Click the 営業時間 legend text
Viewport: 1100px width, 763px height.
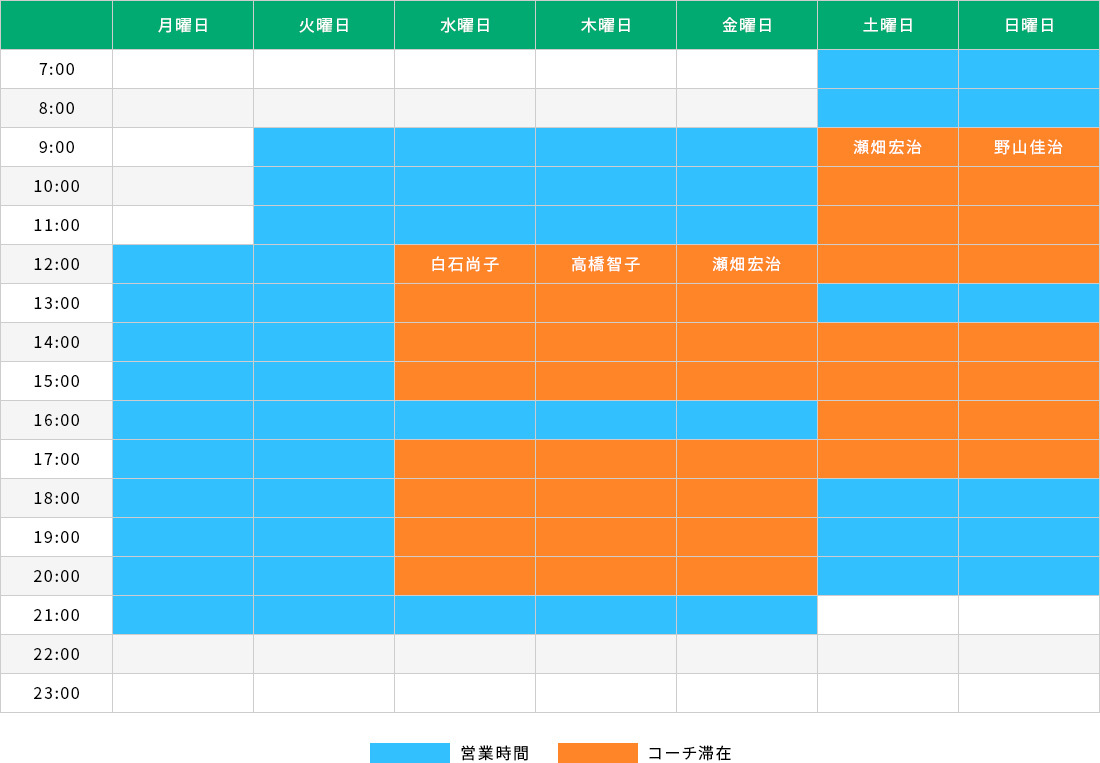point(495,753)
